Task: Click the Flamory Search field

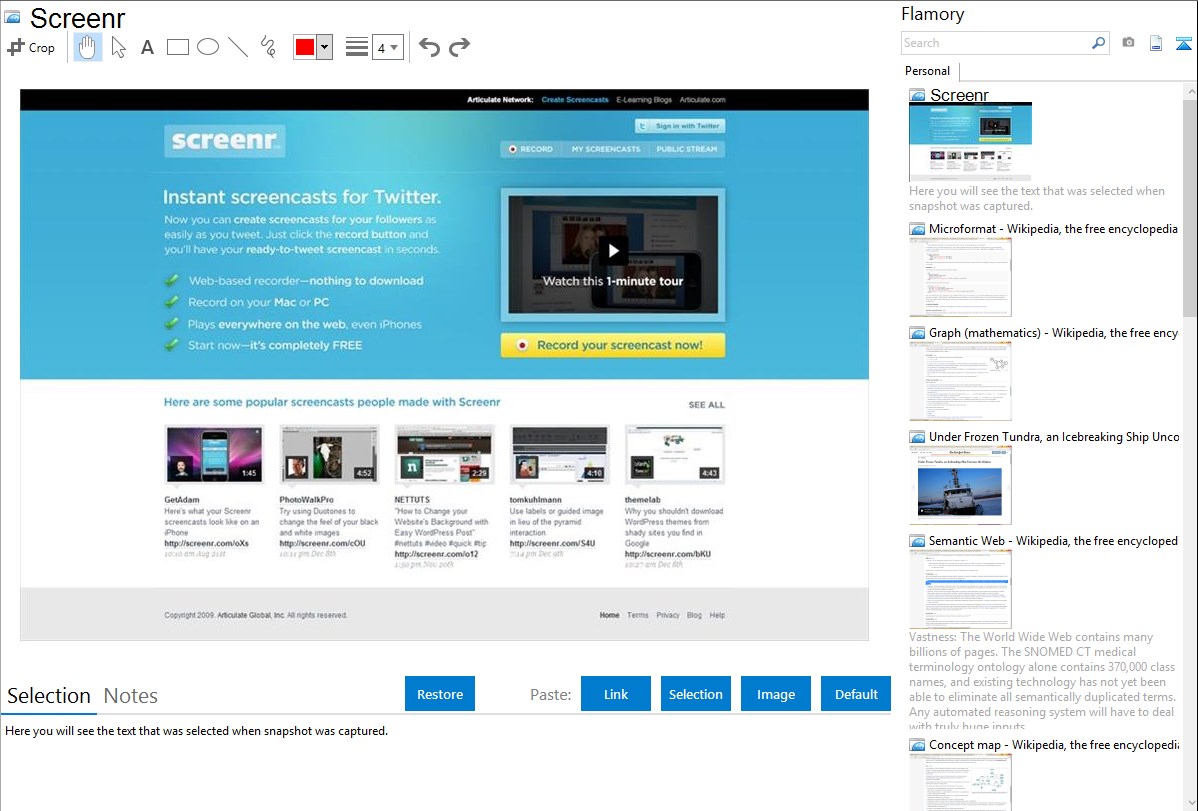Action: (x=996, y=43)
